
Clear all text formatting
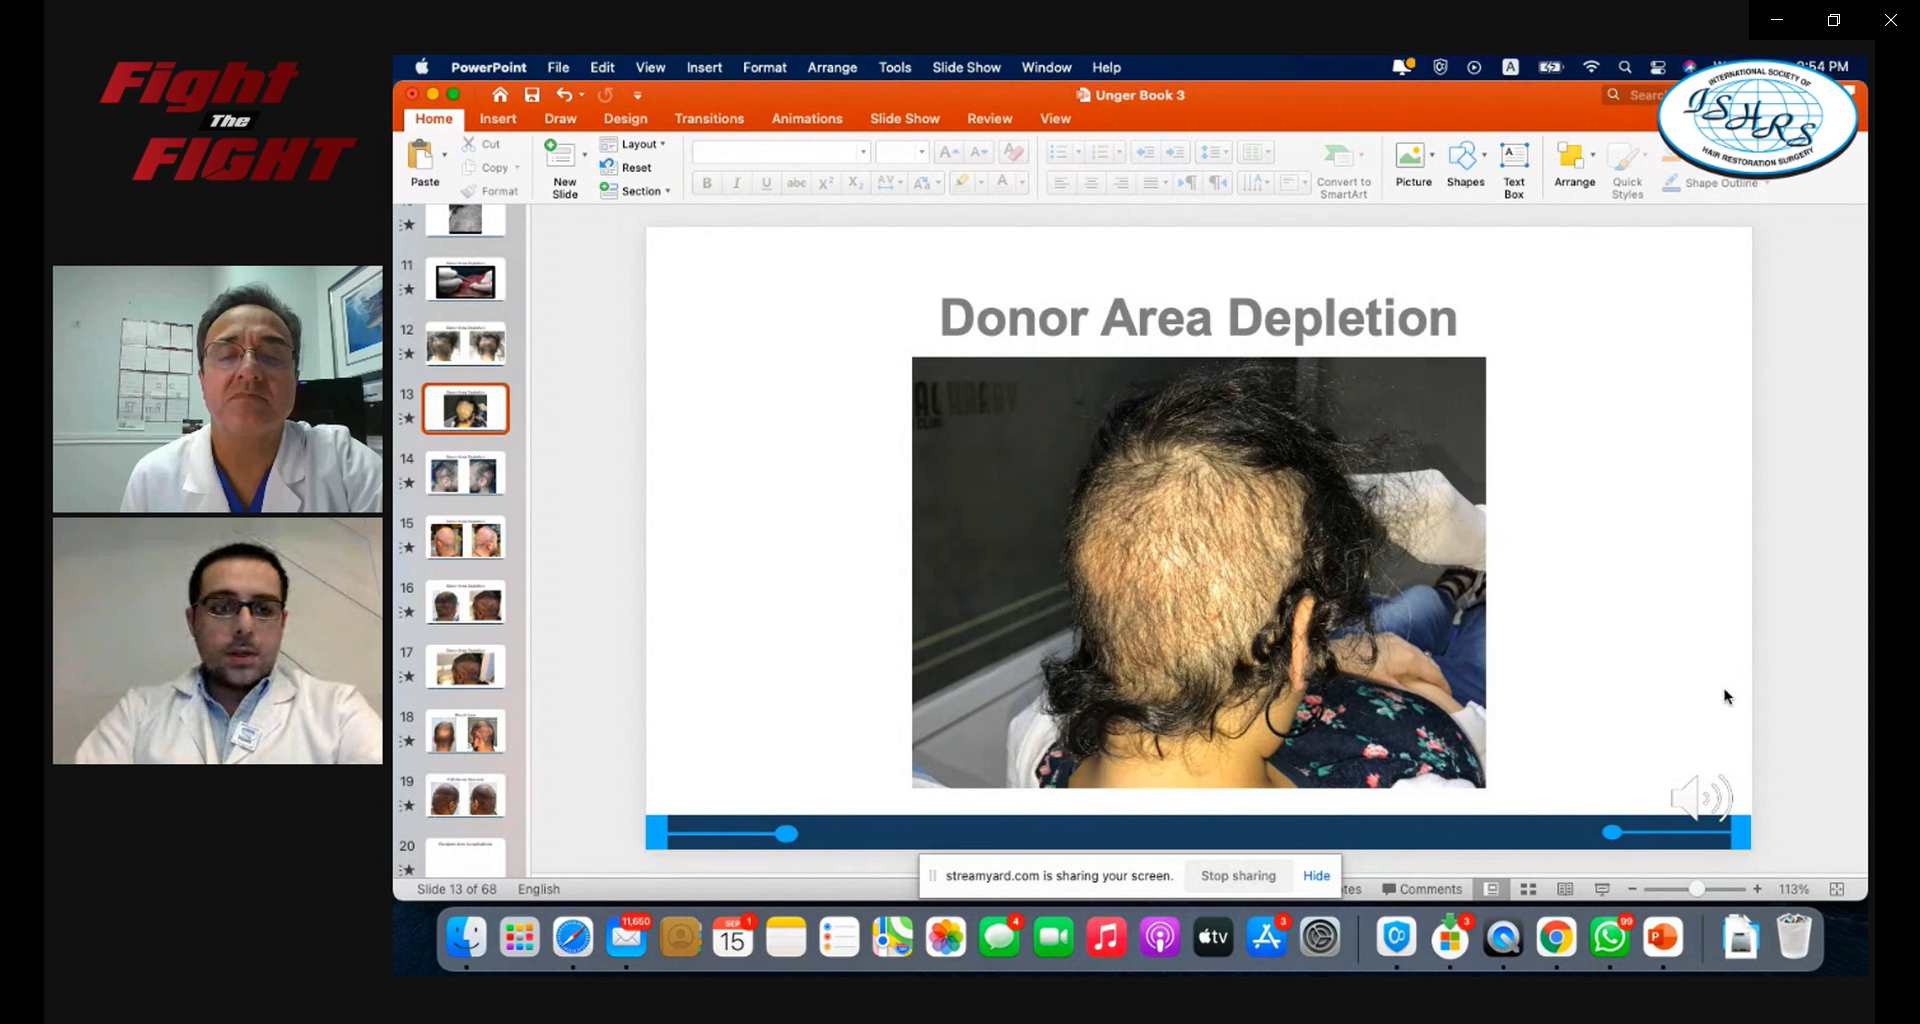(1013, 152)
